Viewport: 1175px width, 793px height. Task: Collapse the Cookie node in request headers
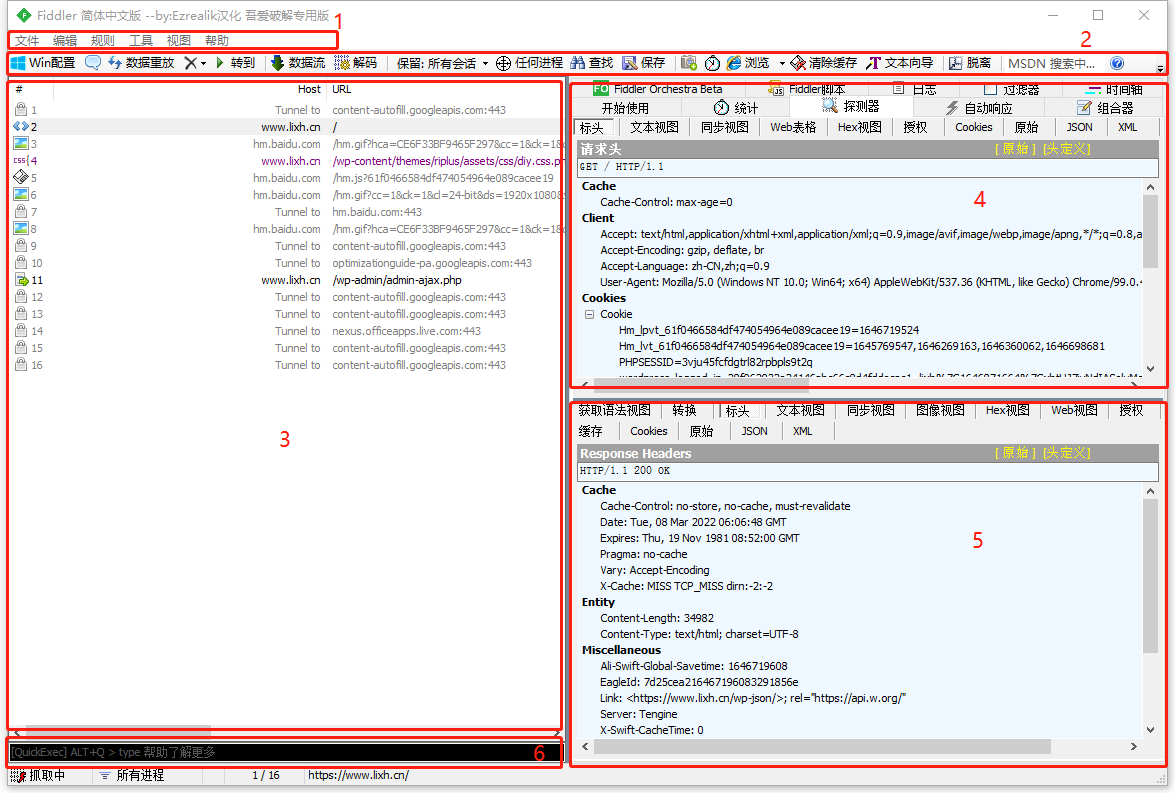click(x=587, y=314)
